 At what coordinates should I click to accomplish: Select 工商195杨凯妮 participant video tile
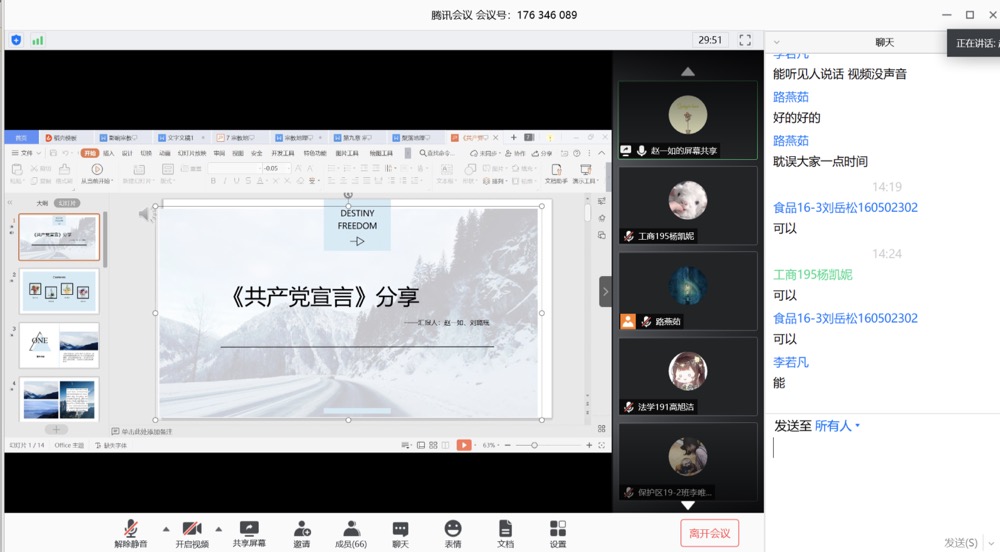point(688,205)
